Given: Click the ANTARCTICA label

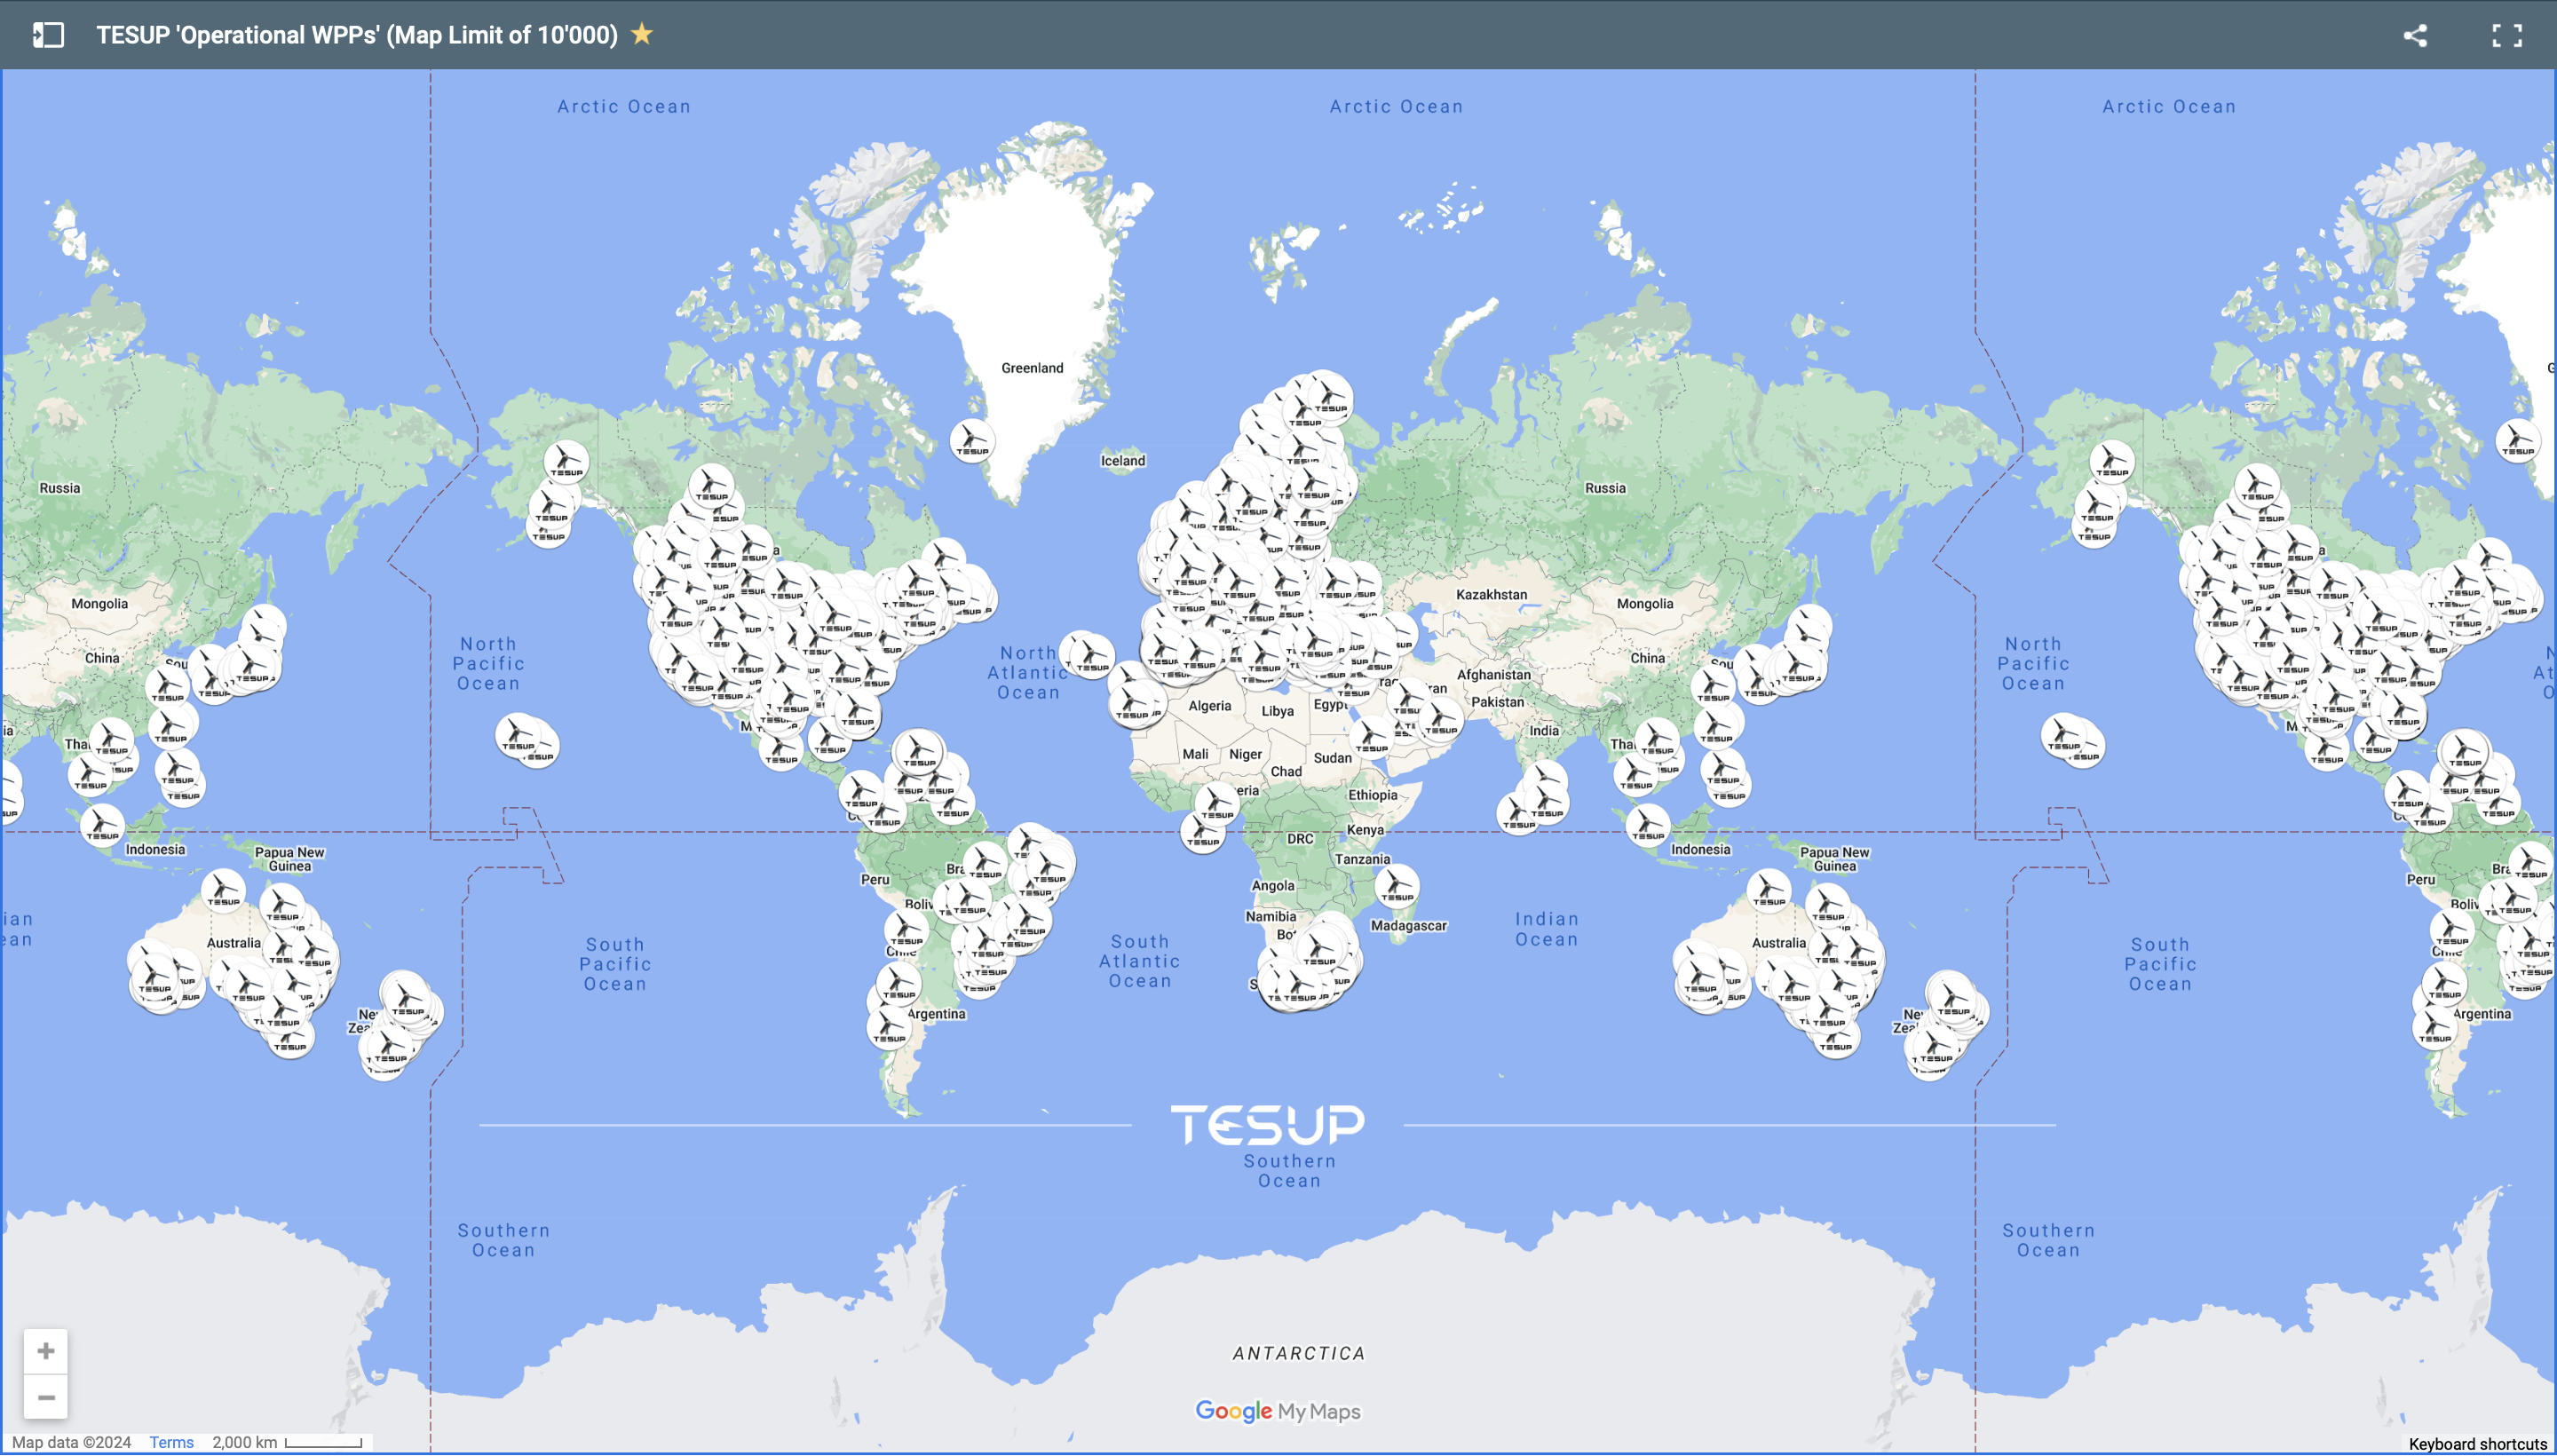Looking at the screenshot, I should pyautogui.click(x=1298, y=1353).
